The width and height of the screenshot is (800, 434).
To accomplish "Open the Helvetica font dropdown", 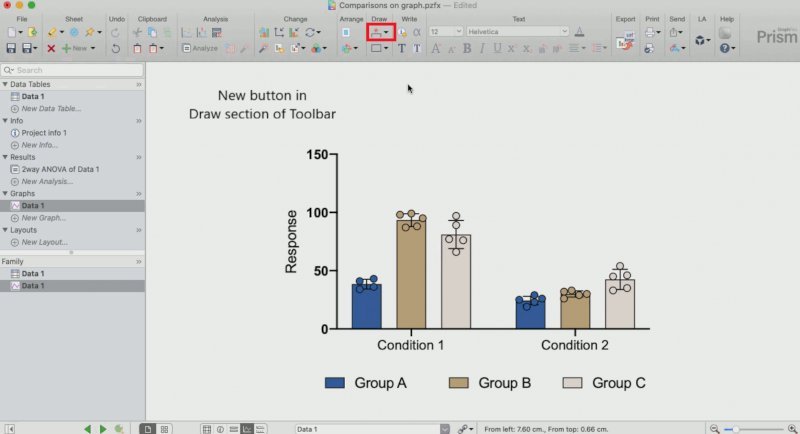I will [515, 32].
